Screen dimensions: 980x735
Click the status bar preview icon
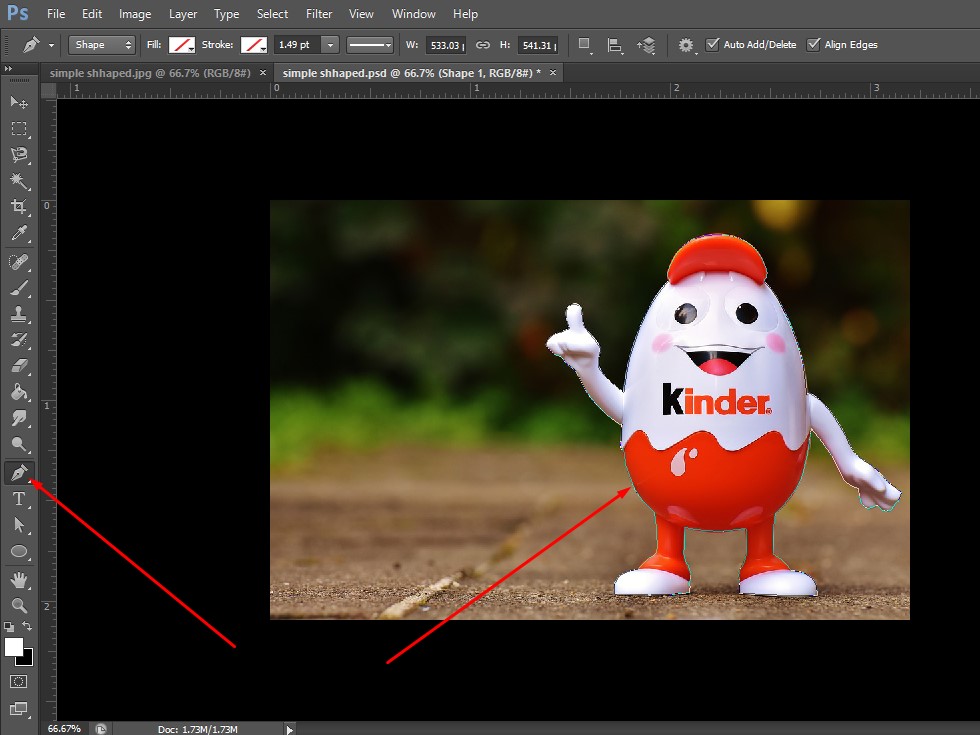(x=101, y=729)
